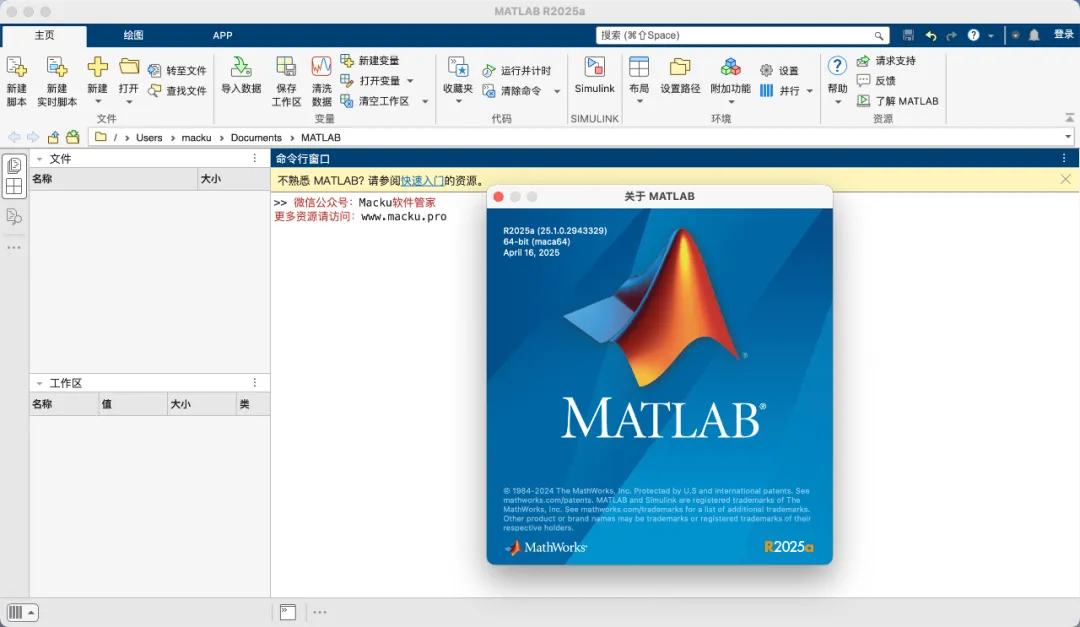Open 设置 preferences with the gear

779,70
